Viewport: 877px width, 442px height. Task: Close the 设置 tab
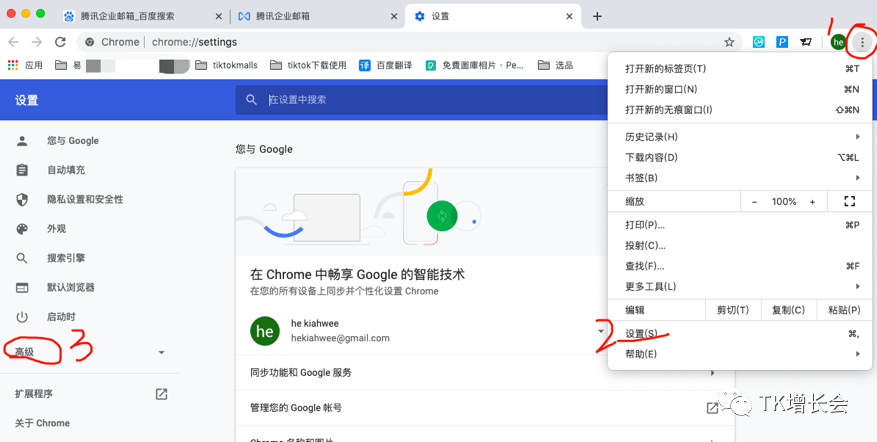click(x=569, y=16)
